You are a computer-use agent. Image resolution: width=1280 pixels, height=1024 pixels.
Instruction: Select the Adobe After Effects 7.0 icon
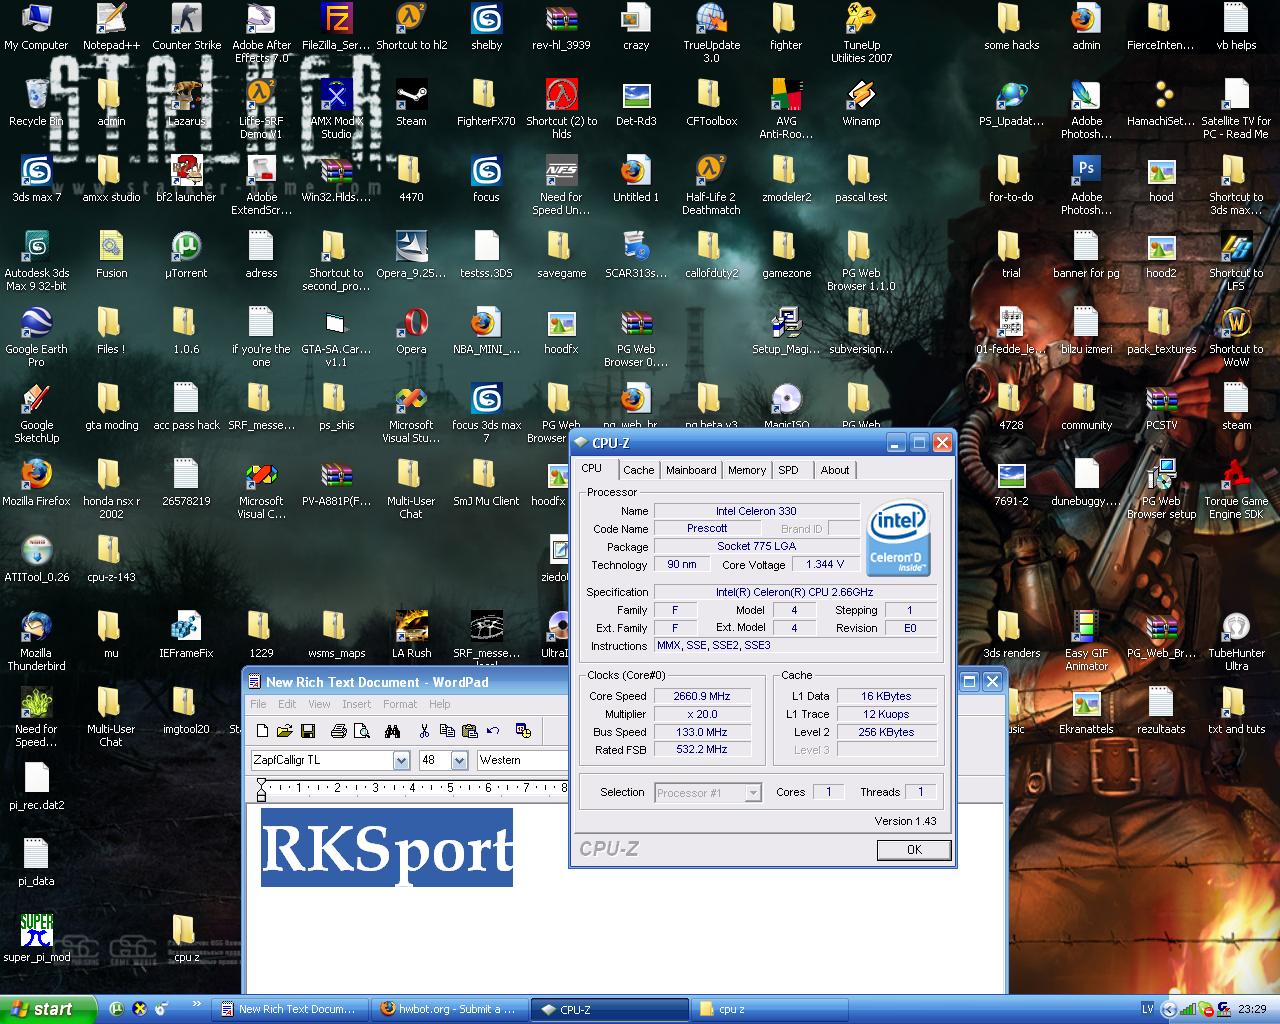pyautogui.click(x=261, y=33)
